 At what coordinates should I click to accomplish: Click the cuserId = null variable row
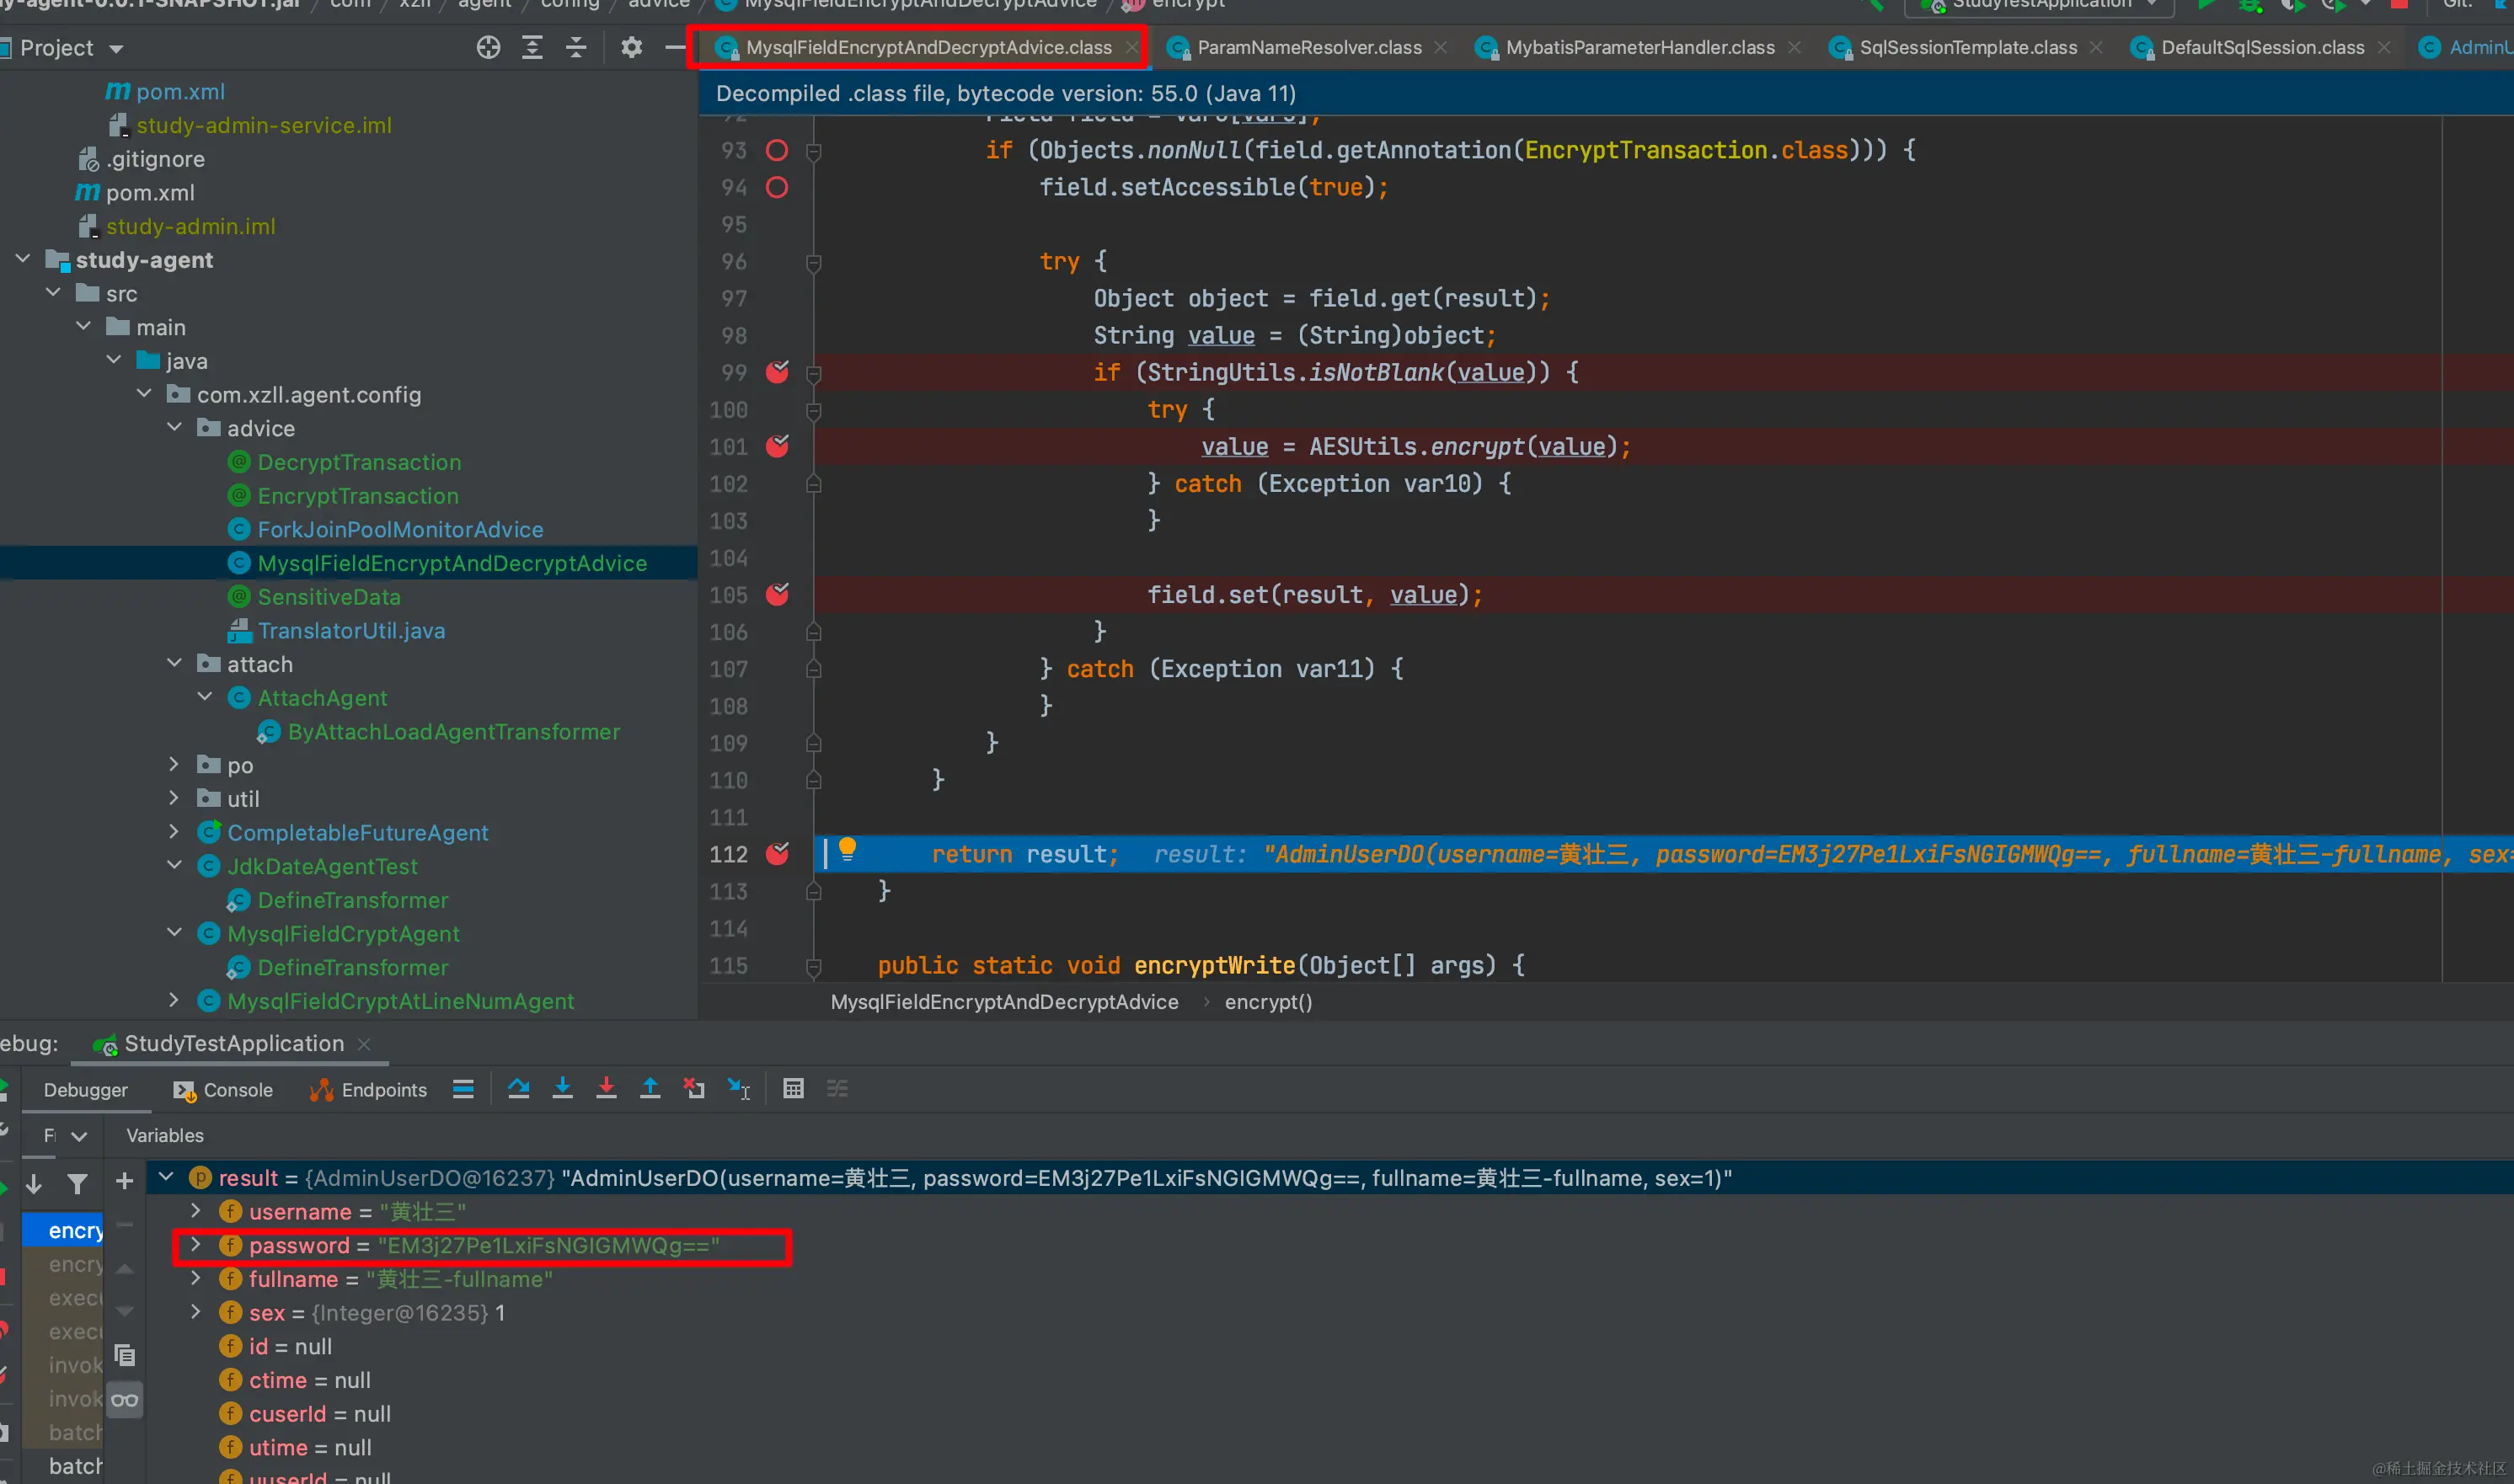tap(1330, 1414)
